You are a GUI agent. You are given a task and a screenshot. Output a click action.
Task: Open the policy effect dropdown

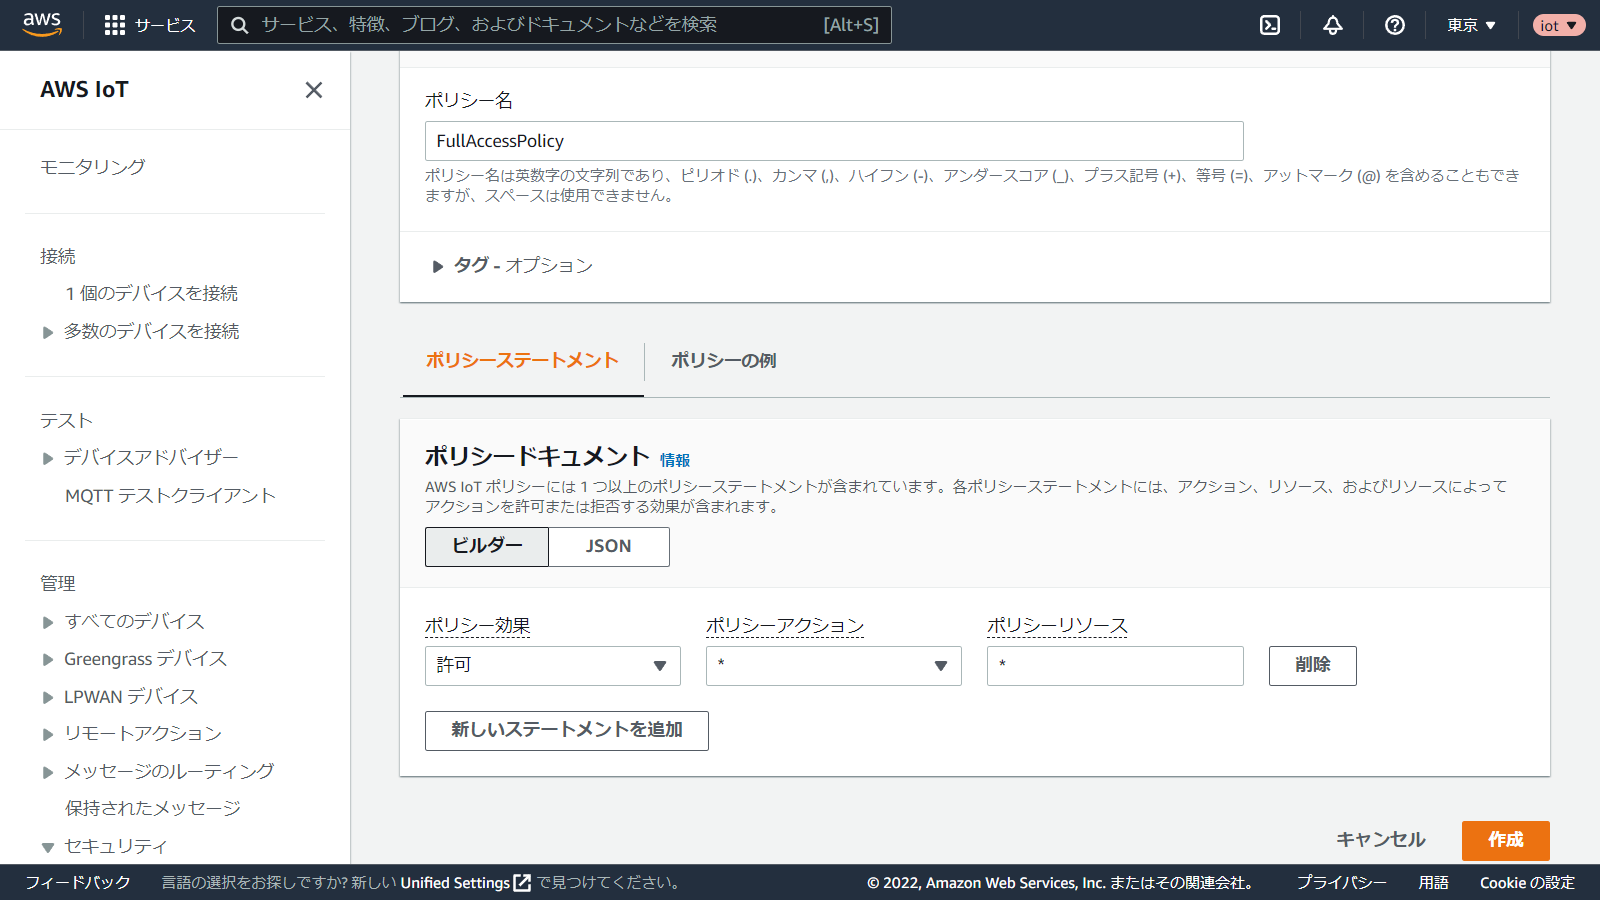[x=552, y=666]
